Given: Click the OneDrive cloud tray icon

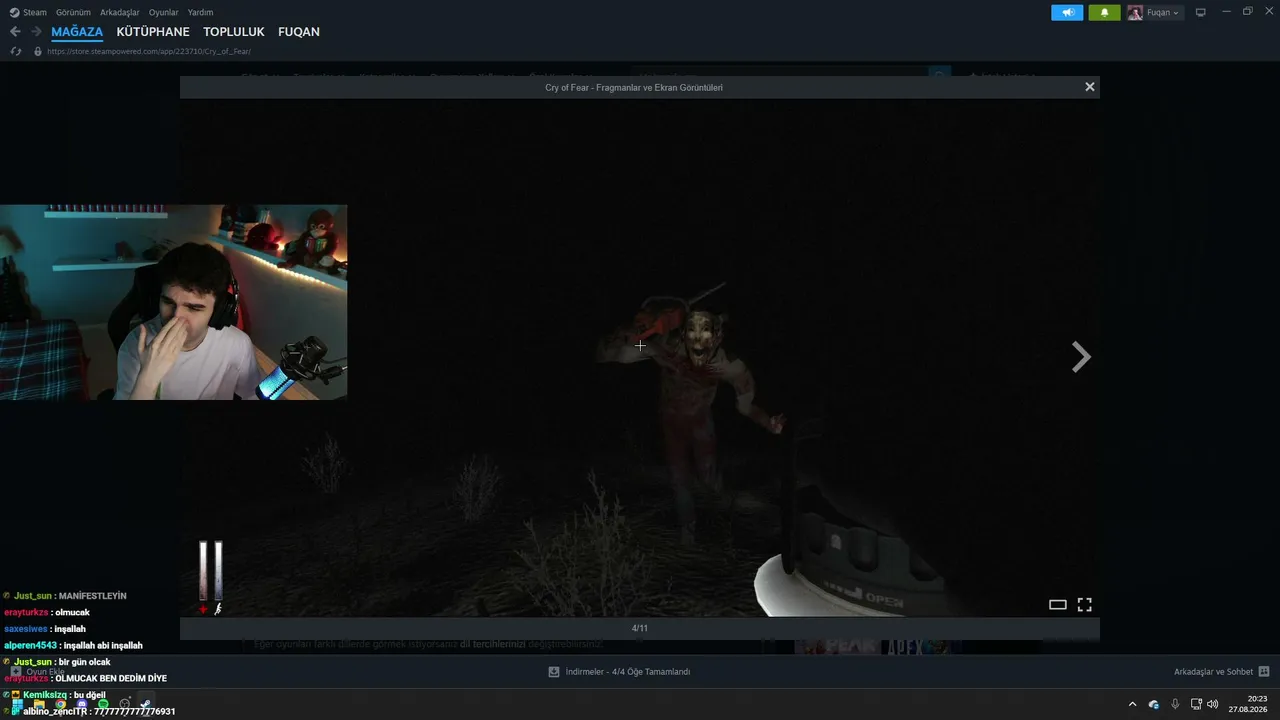Looking at the screenshot, I should pos(1154,704).
